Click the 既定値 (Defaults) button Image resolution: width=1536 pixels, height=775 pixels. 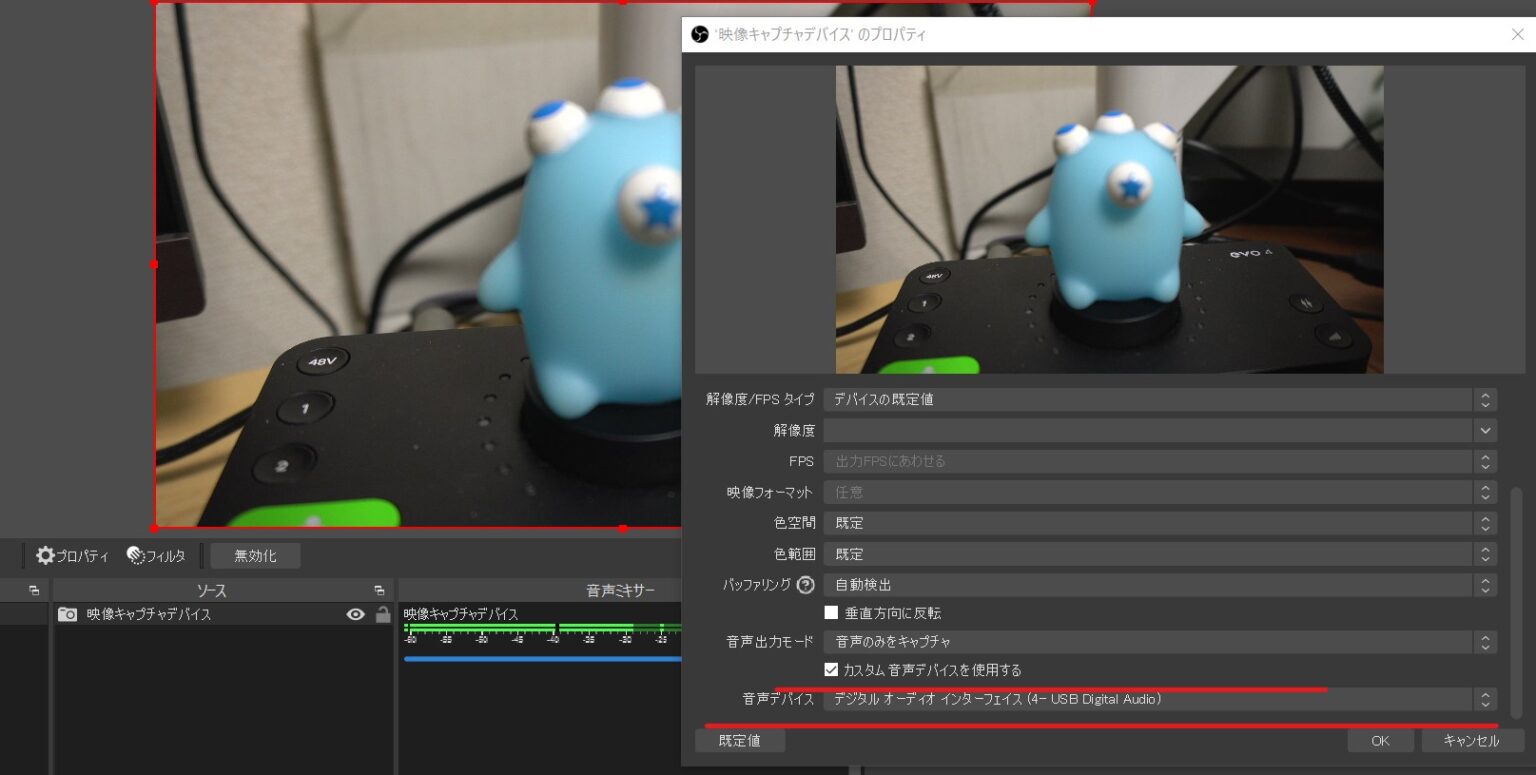[740, 740]
